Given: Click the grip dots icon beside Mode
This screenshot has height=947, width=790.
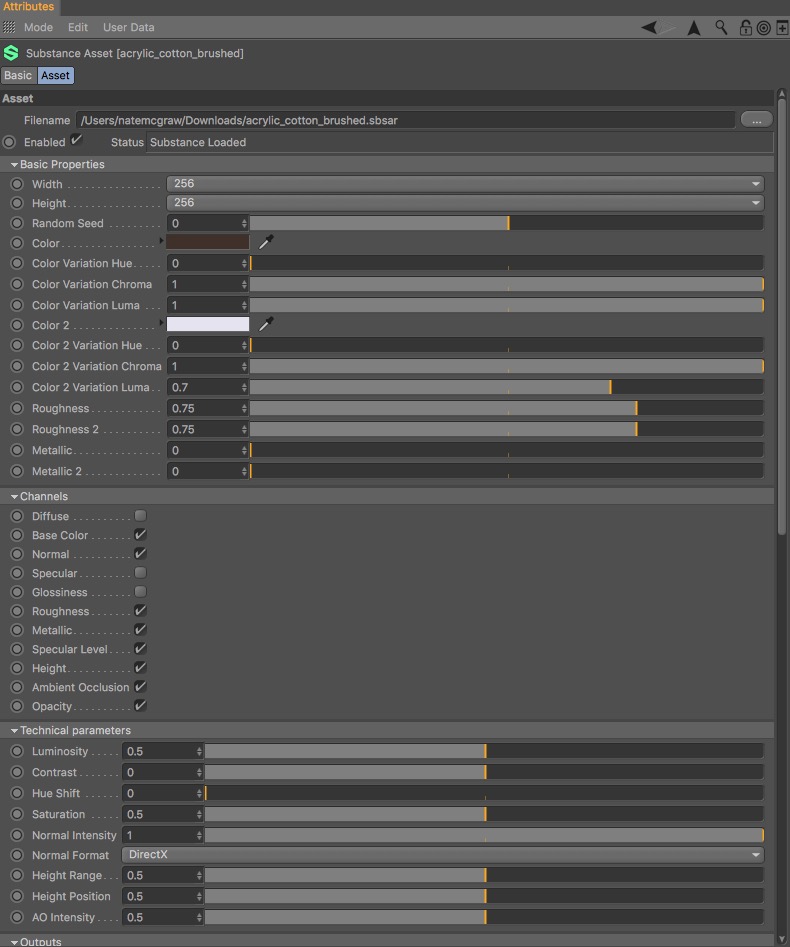Looking at the screenshot, I should [x=9, y=27].
